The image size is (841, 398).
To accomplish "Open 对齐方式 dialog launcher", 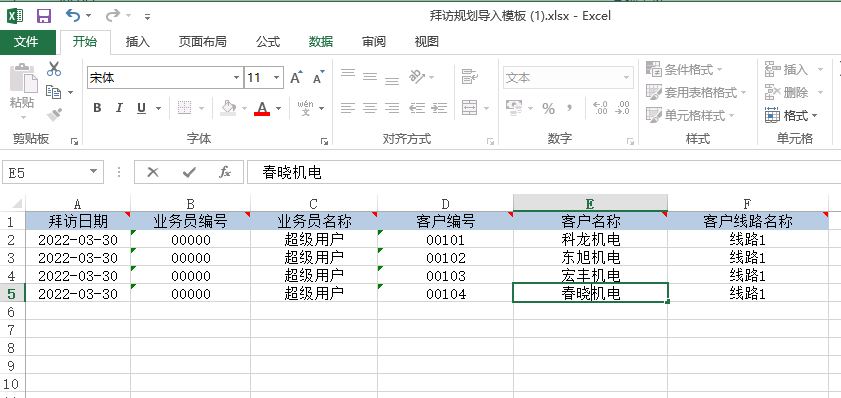I will 490,141.
